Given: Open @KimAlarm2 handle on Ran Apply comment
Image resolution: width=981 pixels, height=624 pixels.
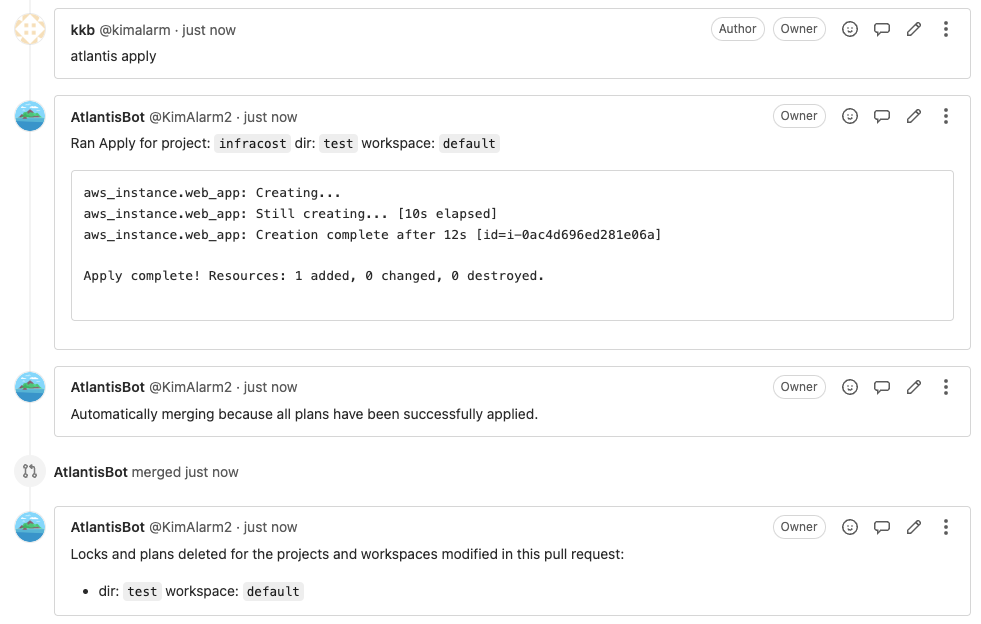Looking at the screenshot, I should pyautogui.click(x=190, y=117).
